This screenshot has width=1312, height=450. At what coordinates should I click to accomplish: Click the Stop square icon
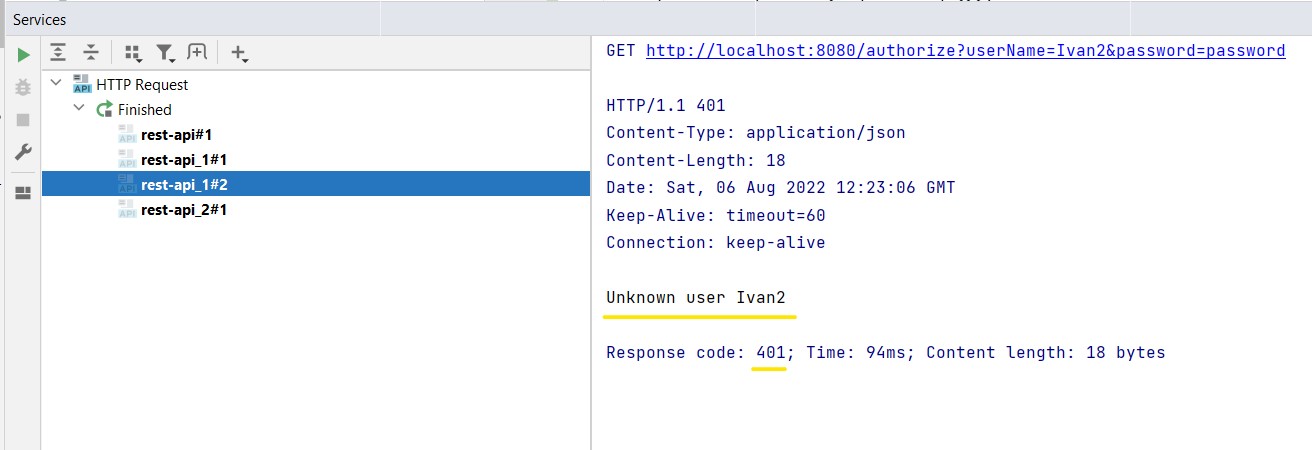coord(23,120)
